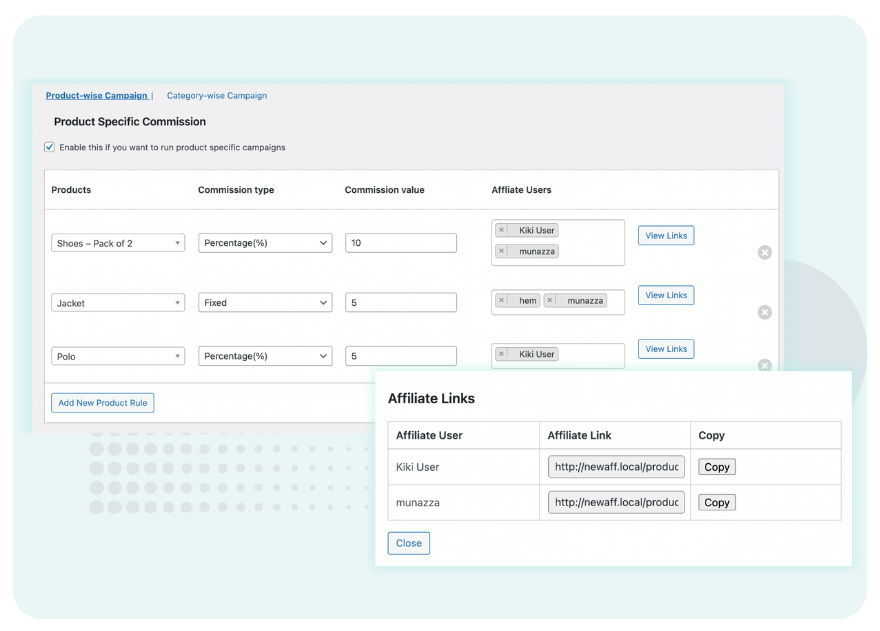Remove hem tag from Jacket row
Screen dimensions: 880x631
pos(502,300)
